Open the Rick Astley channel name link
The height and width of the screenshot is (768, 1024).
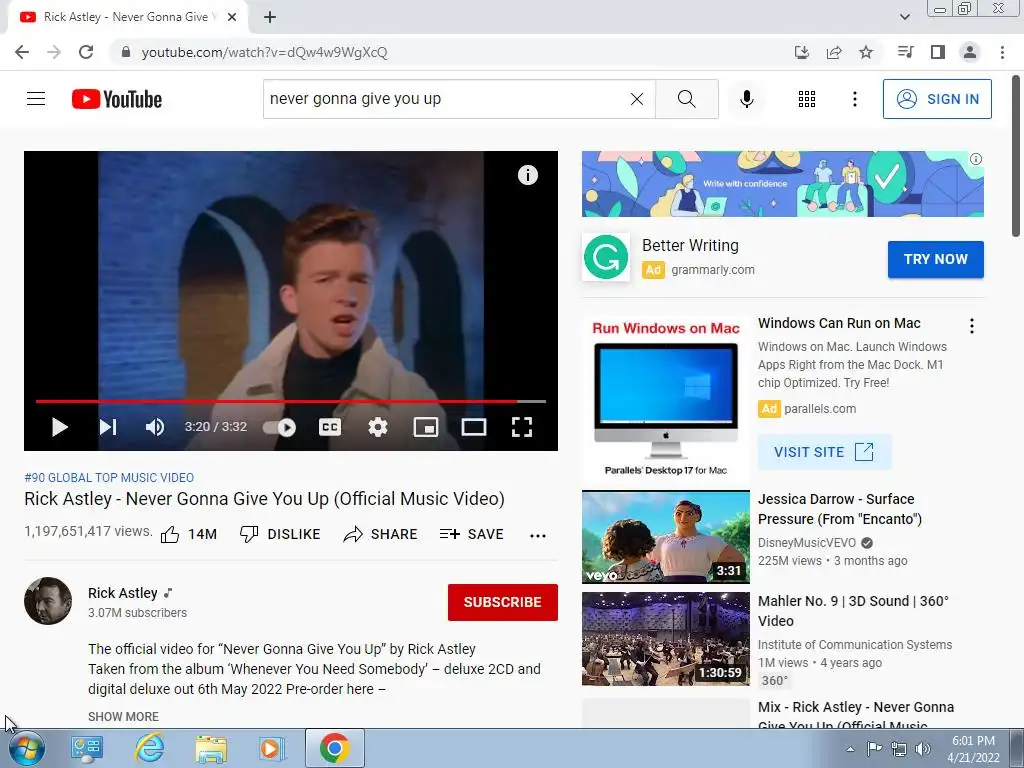(123, 593)
